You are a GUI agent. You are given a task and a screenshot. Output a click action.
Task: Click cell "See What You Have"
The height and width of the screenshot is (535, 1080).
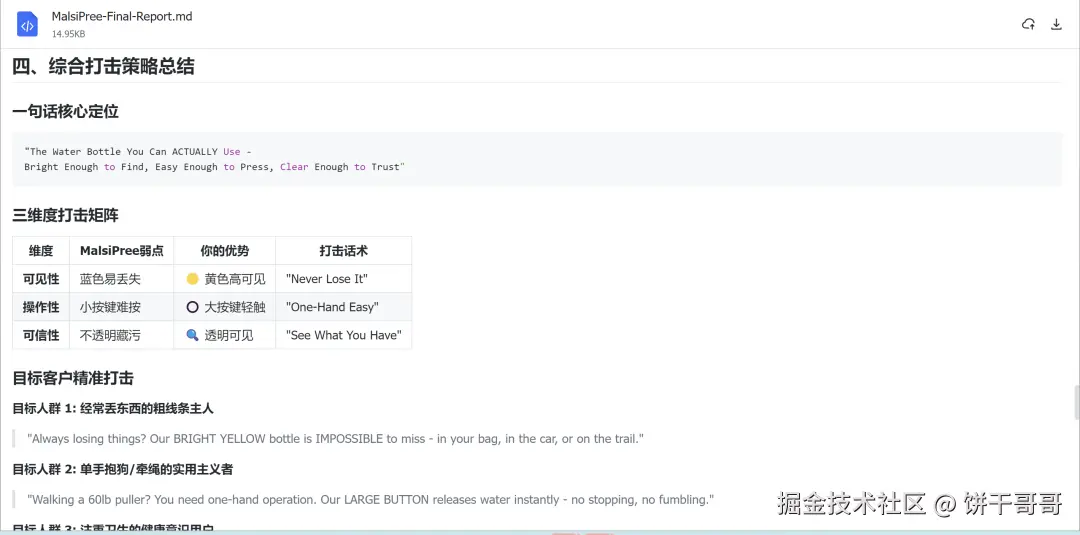pos(344,335)
